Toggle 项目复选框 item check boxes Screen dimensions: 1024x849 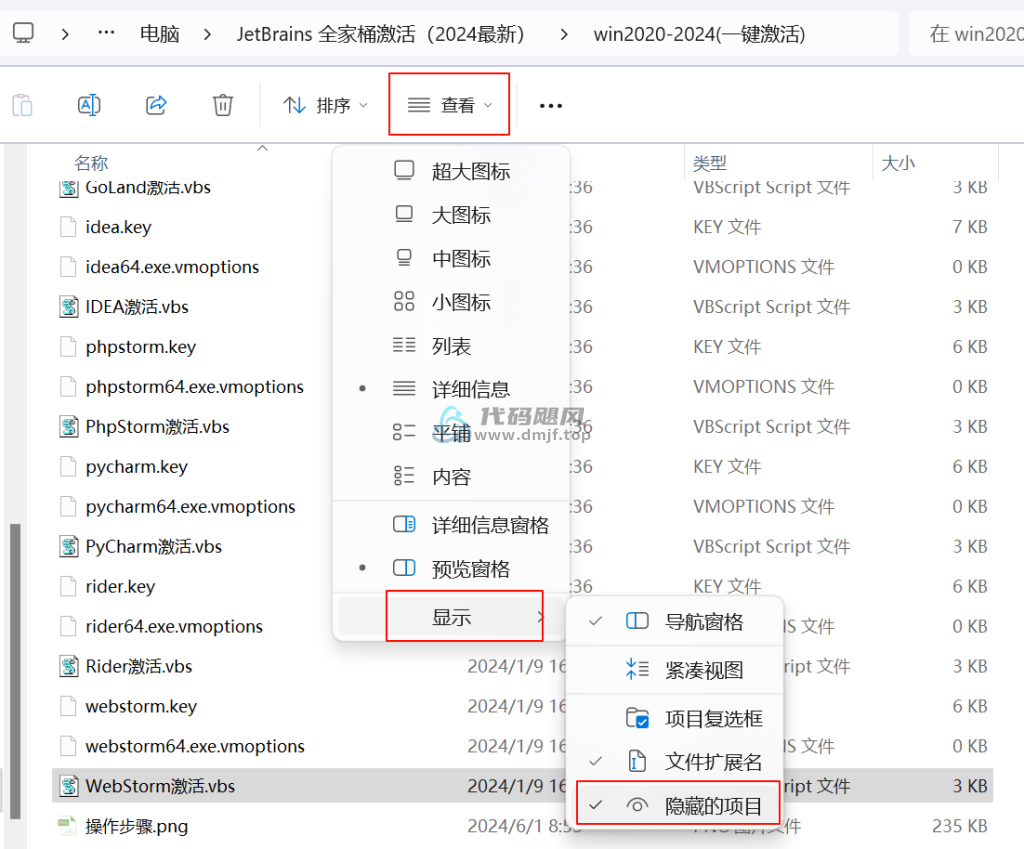674,718
